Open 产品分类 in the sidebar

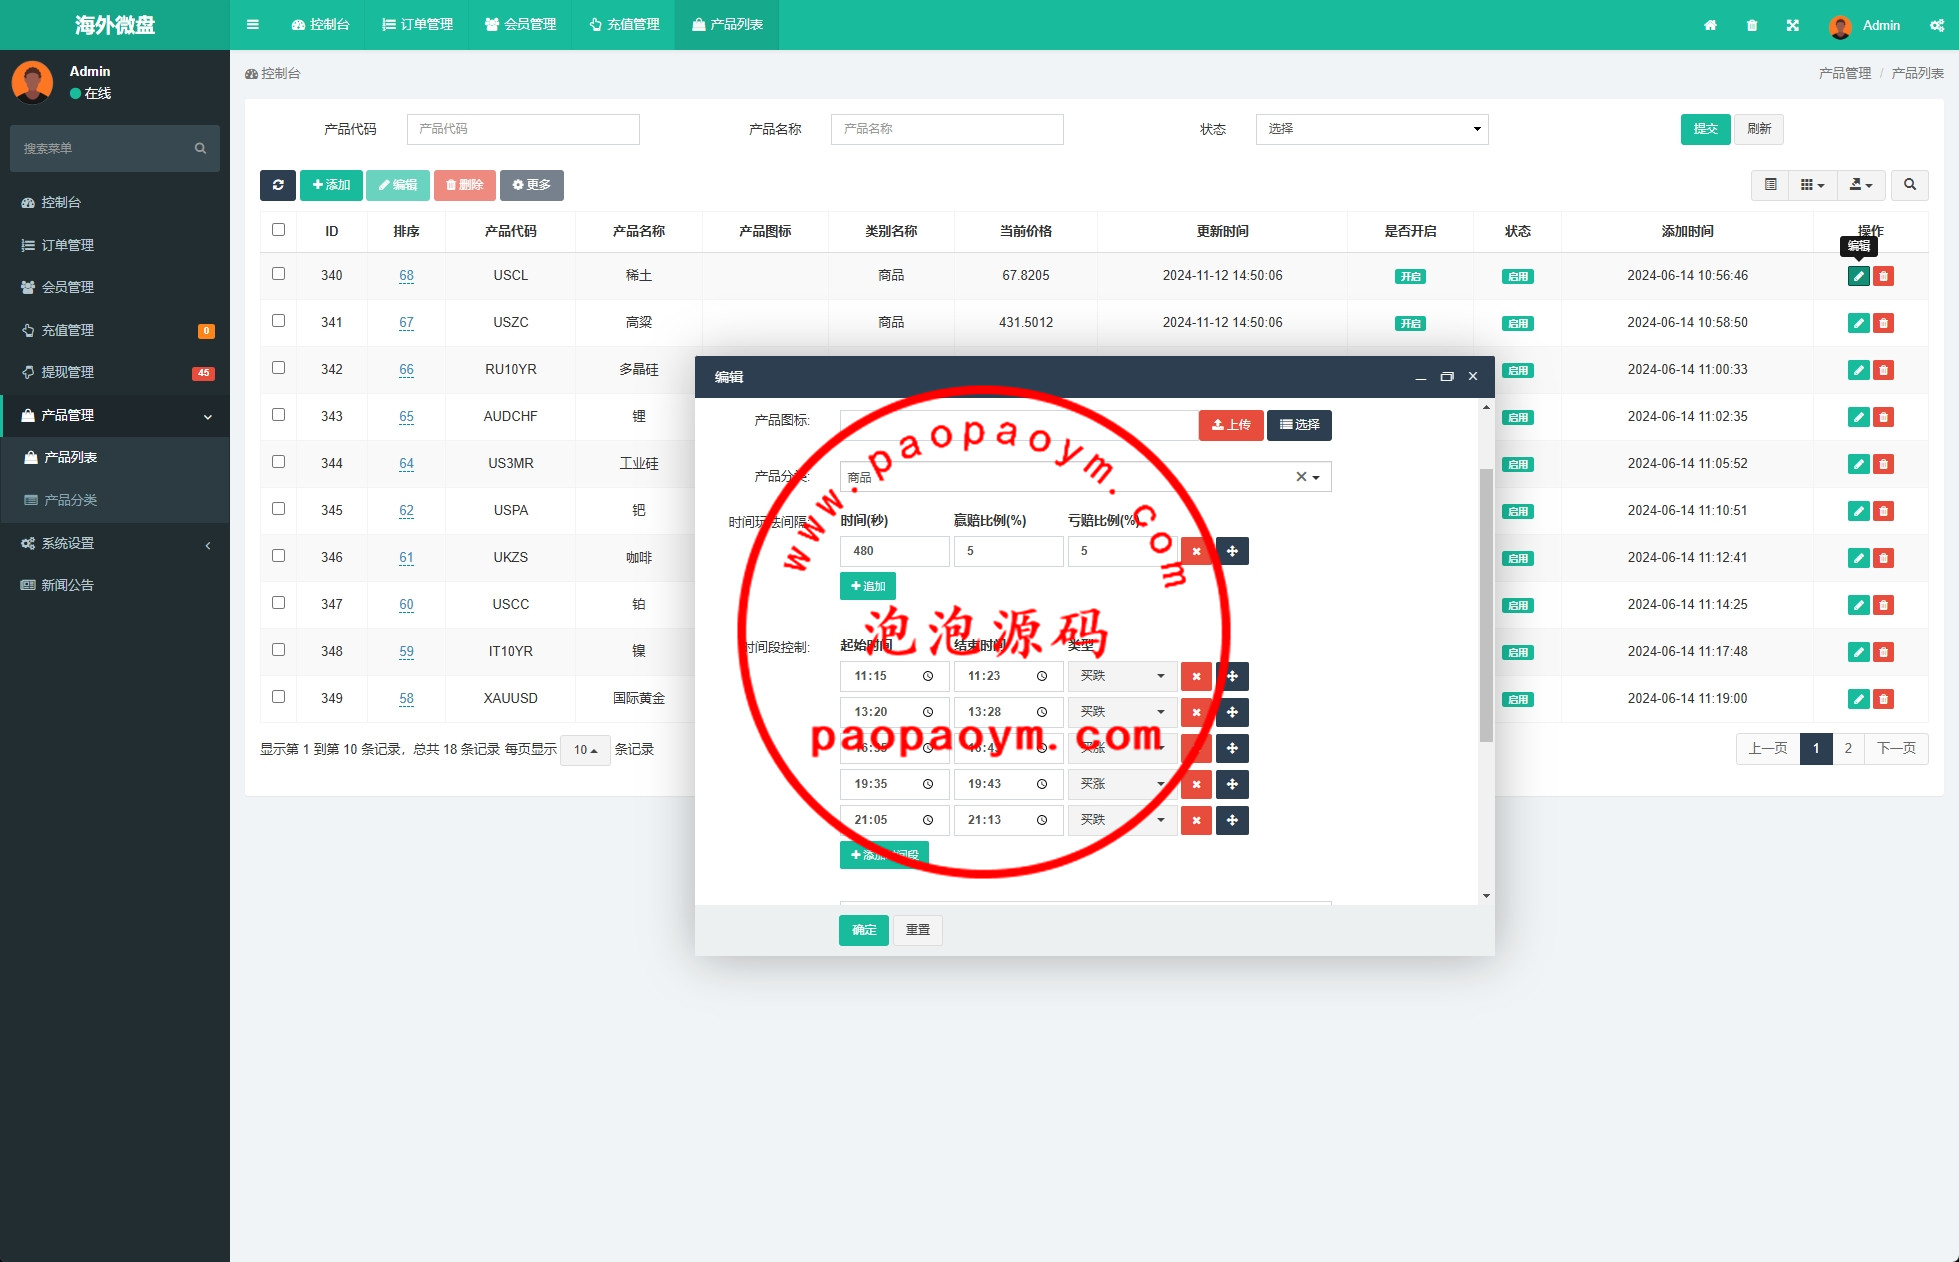coord(115,500)
